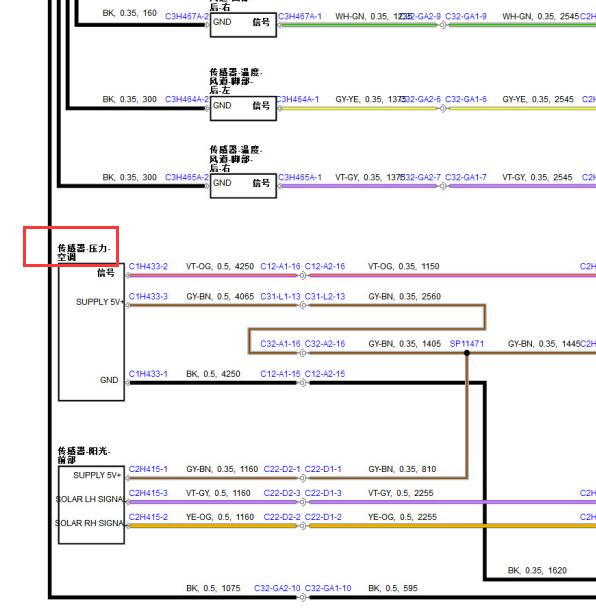This screenshot has height=608, width=596.
Task: Open connector link C3H464A-1
Action: [297, 99]
